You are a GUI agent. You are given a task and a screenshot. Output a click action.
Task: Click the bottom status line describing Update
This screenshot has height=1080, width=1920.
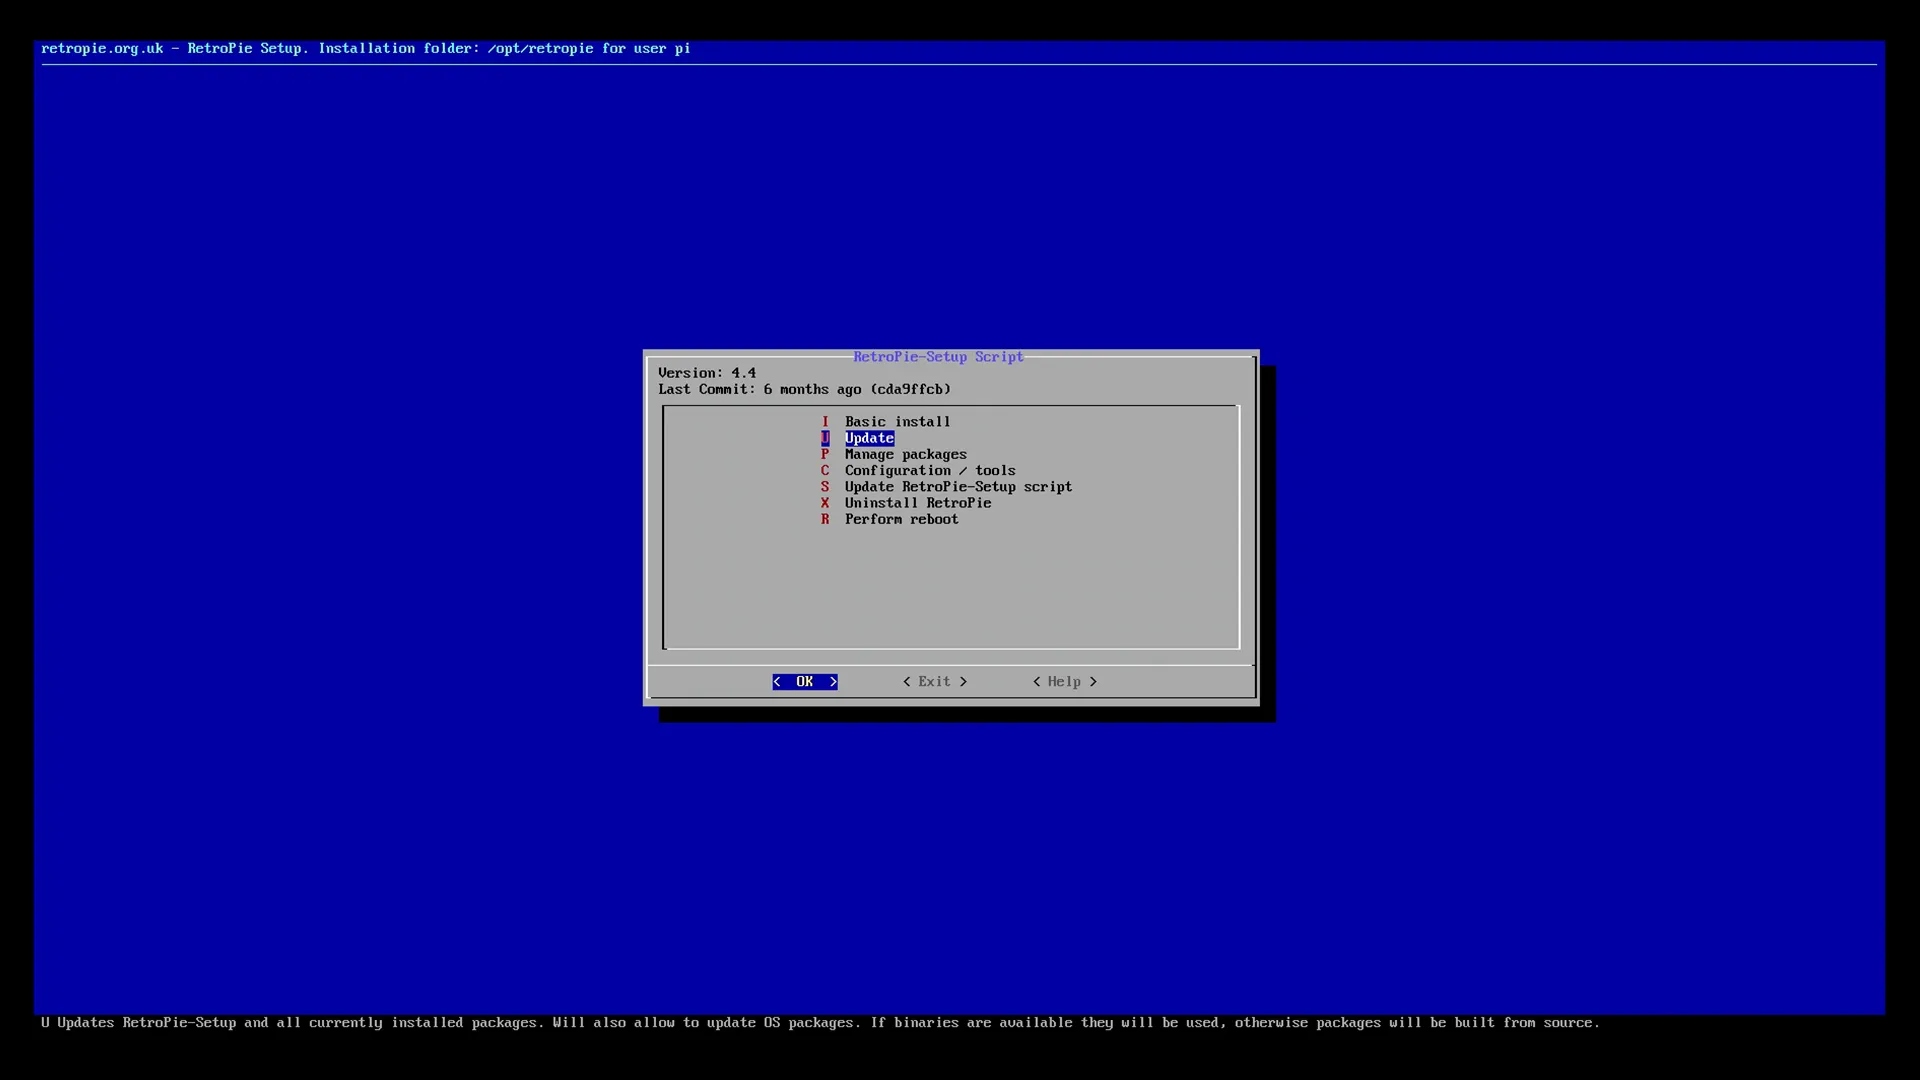[x=820, y=1023]
